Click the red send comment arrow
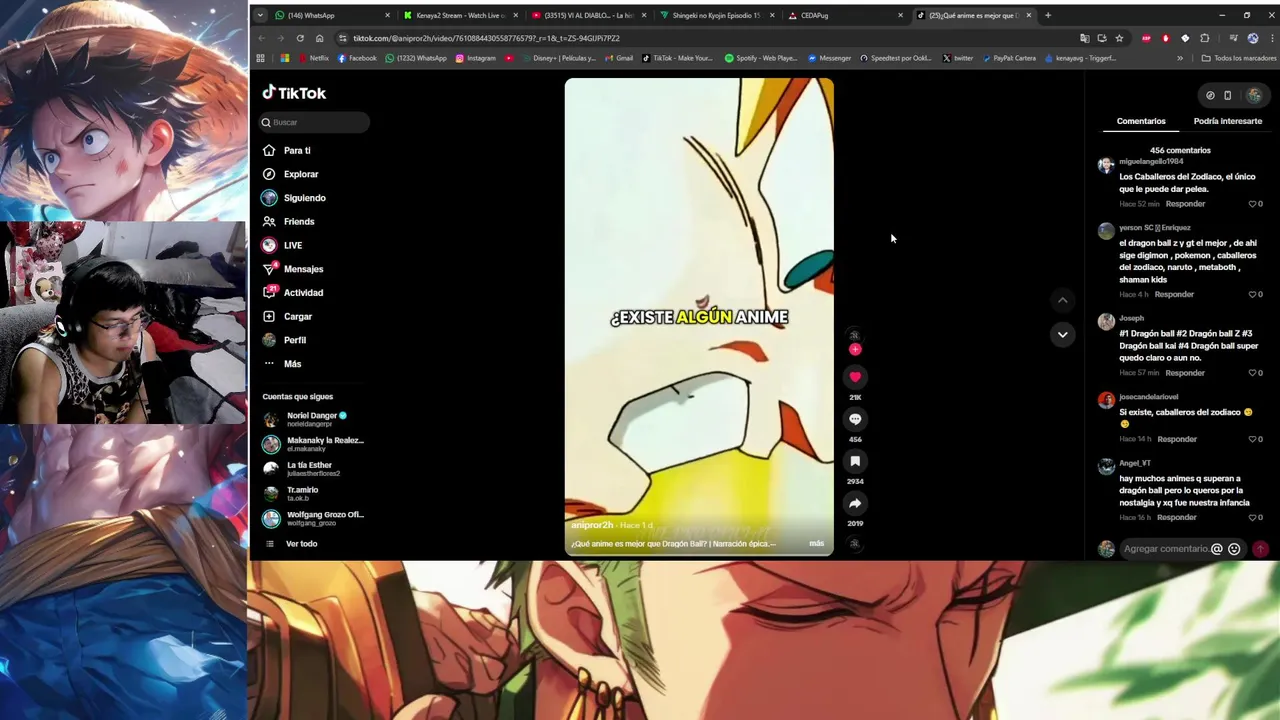 (x=1260, y=549)
